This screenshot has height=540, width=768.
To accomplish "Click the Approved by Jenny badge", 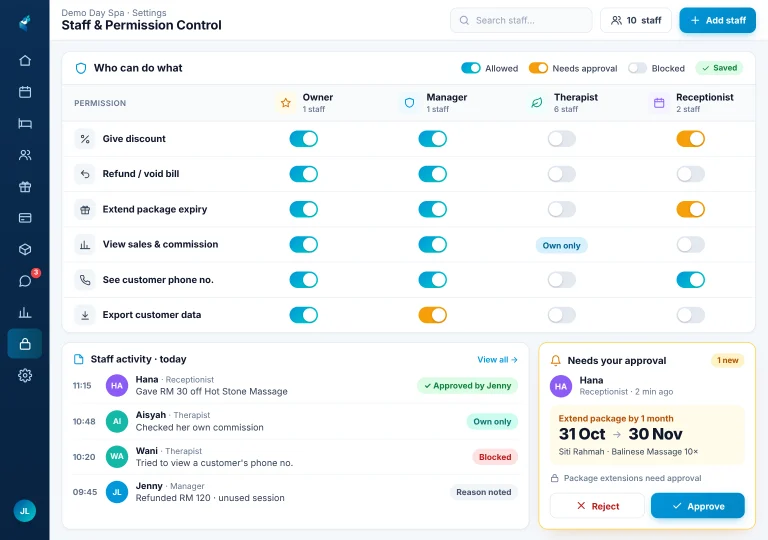I will coord(468,386).
